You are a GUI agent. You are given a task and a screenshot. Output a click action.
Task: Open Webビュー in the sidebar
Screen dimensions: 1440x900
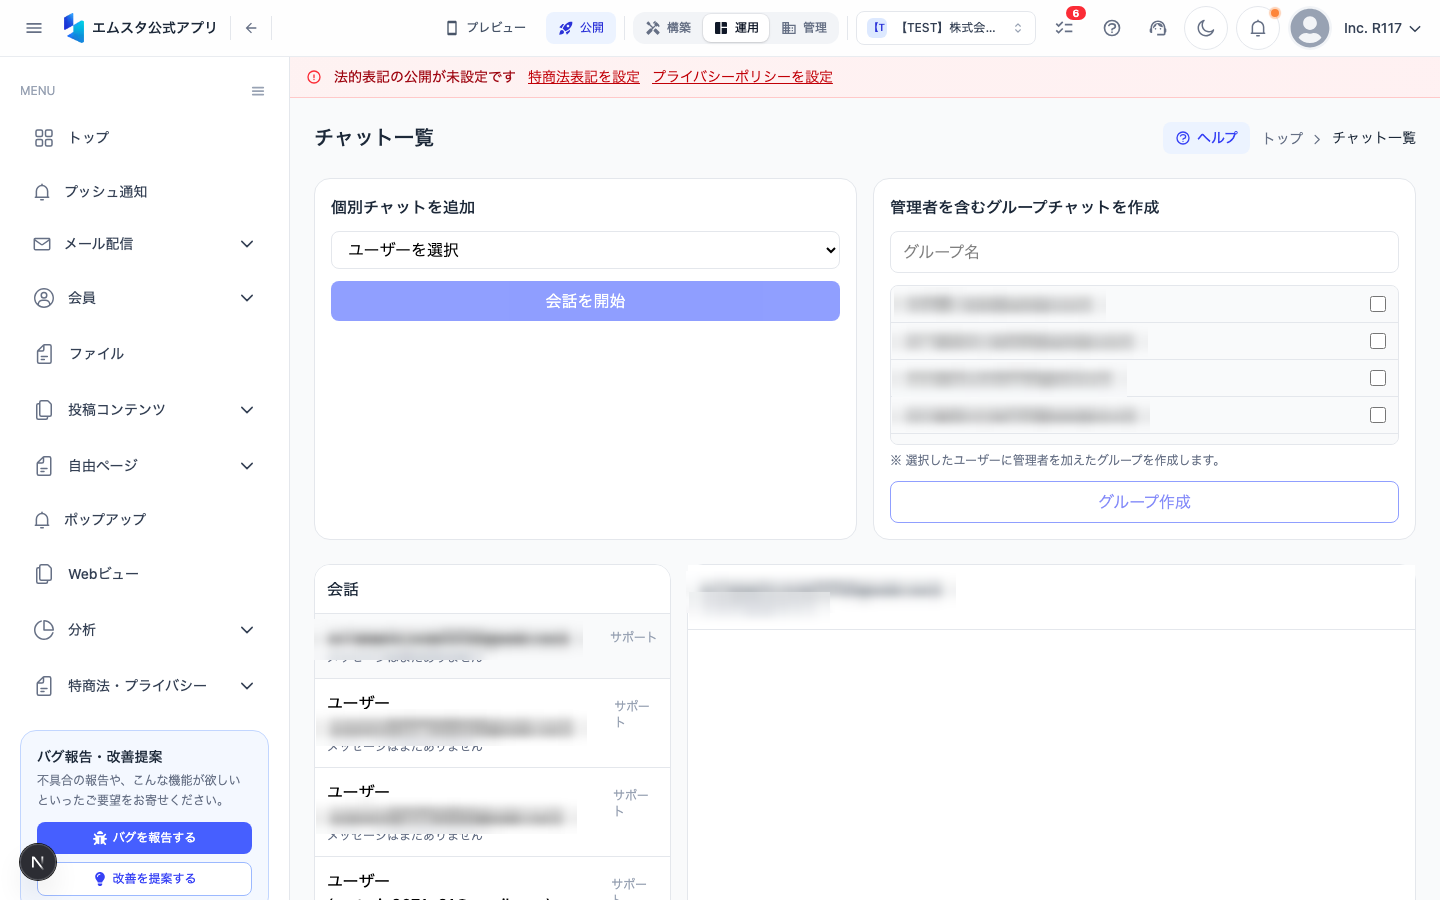(x=144, y=574)
